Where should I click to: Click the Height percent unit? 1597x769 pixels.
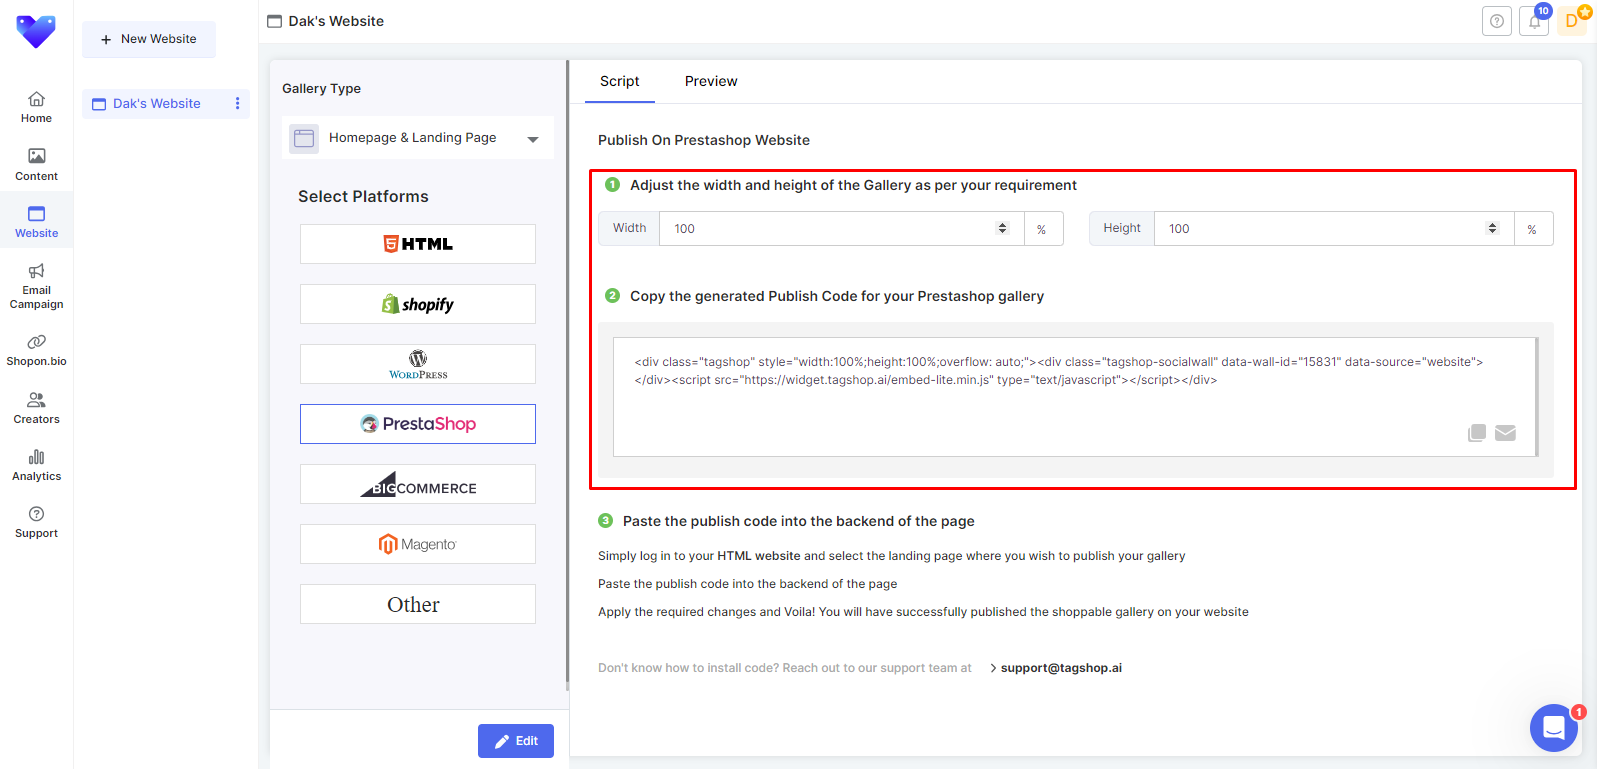point(1533,229)
